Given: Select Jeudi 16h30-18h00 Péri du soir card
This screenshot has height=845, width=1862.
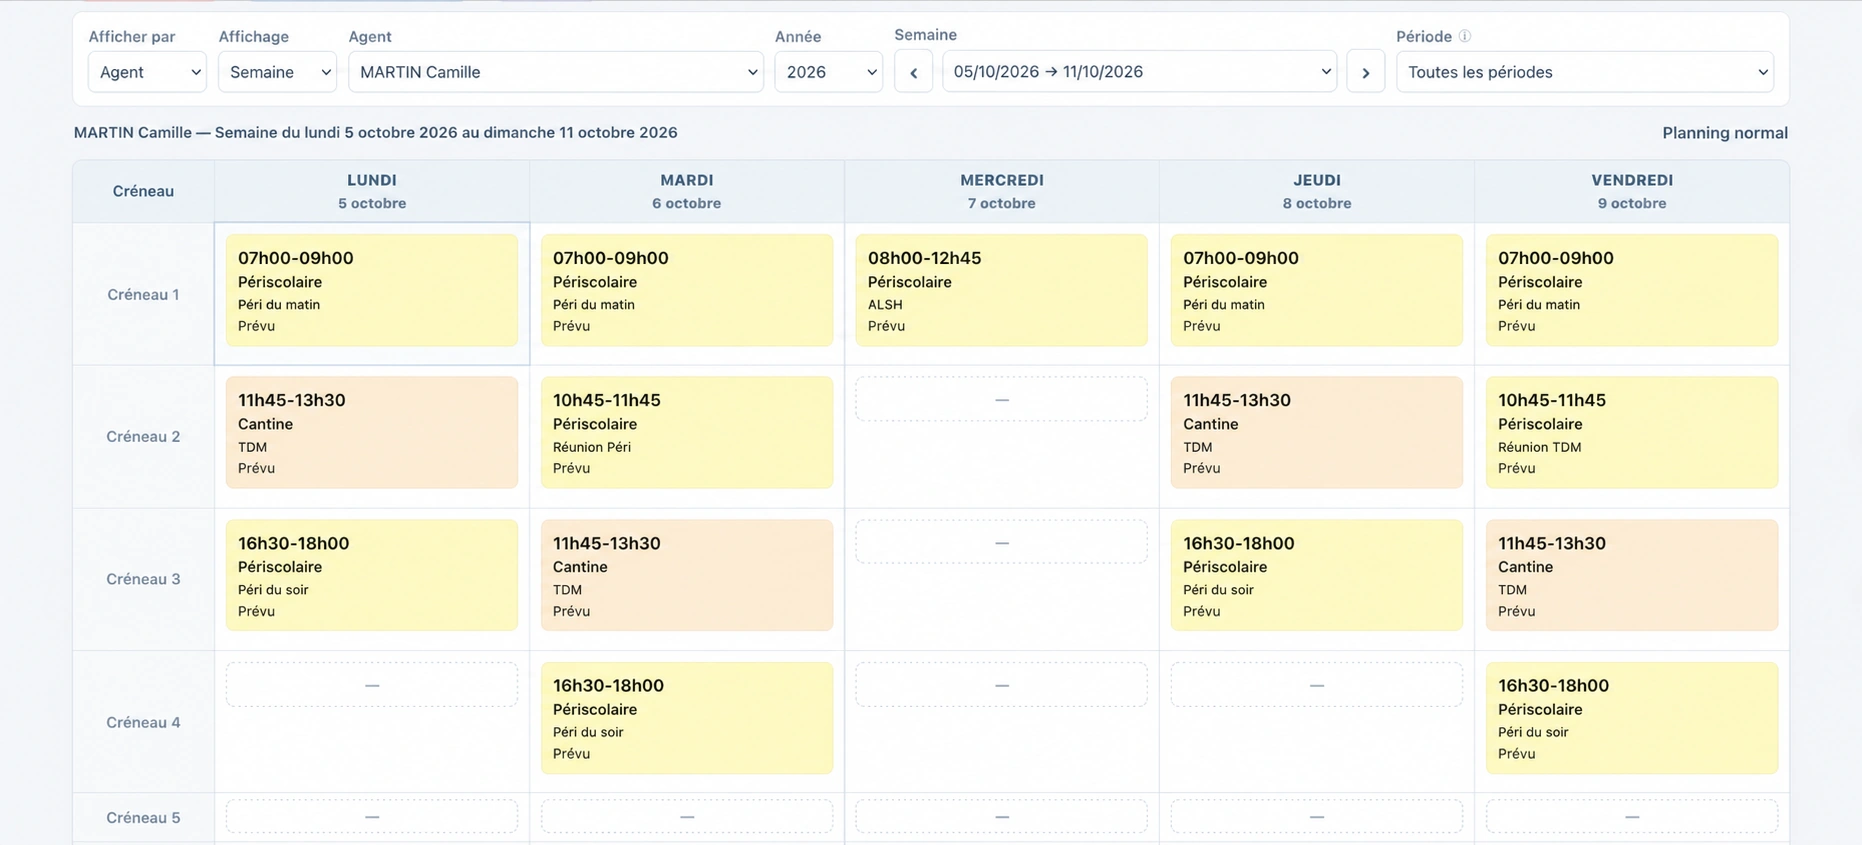Looking at the screenshot, I should [x=1317, y=576].
